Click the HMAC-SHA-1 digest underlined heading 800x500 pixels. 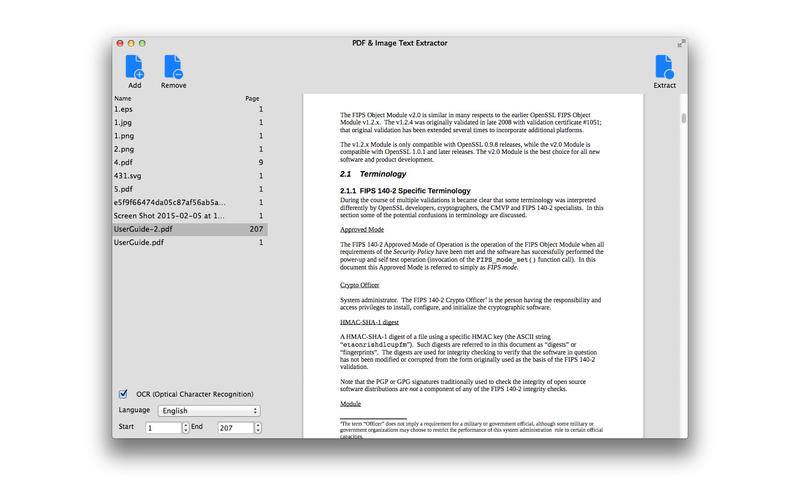pyautogui.click(x=369, y=322)
